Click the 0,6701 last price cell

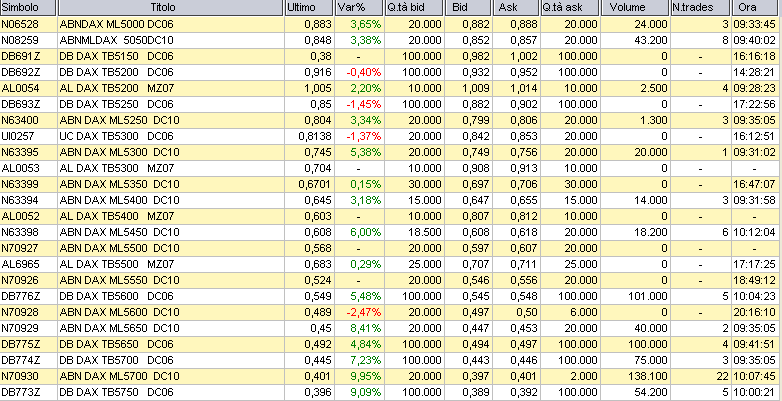315,184
